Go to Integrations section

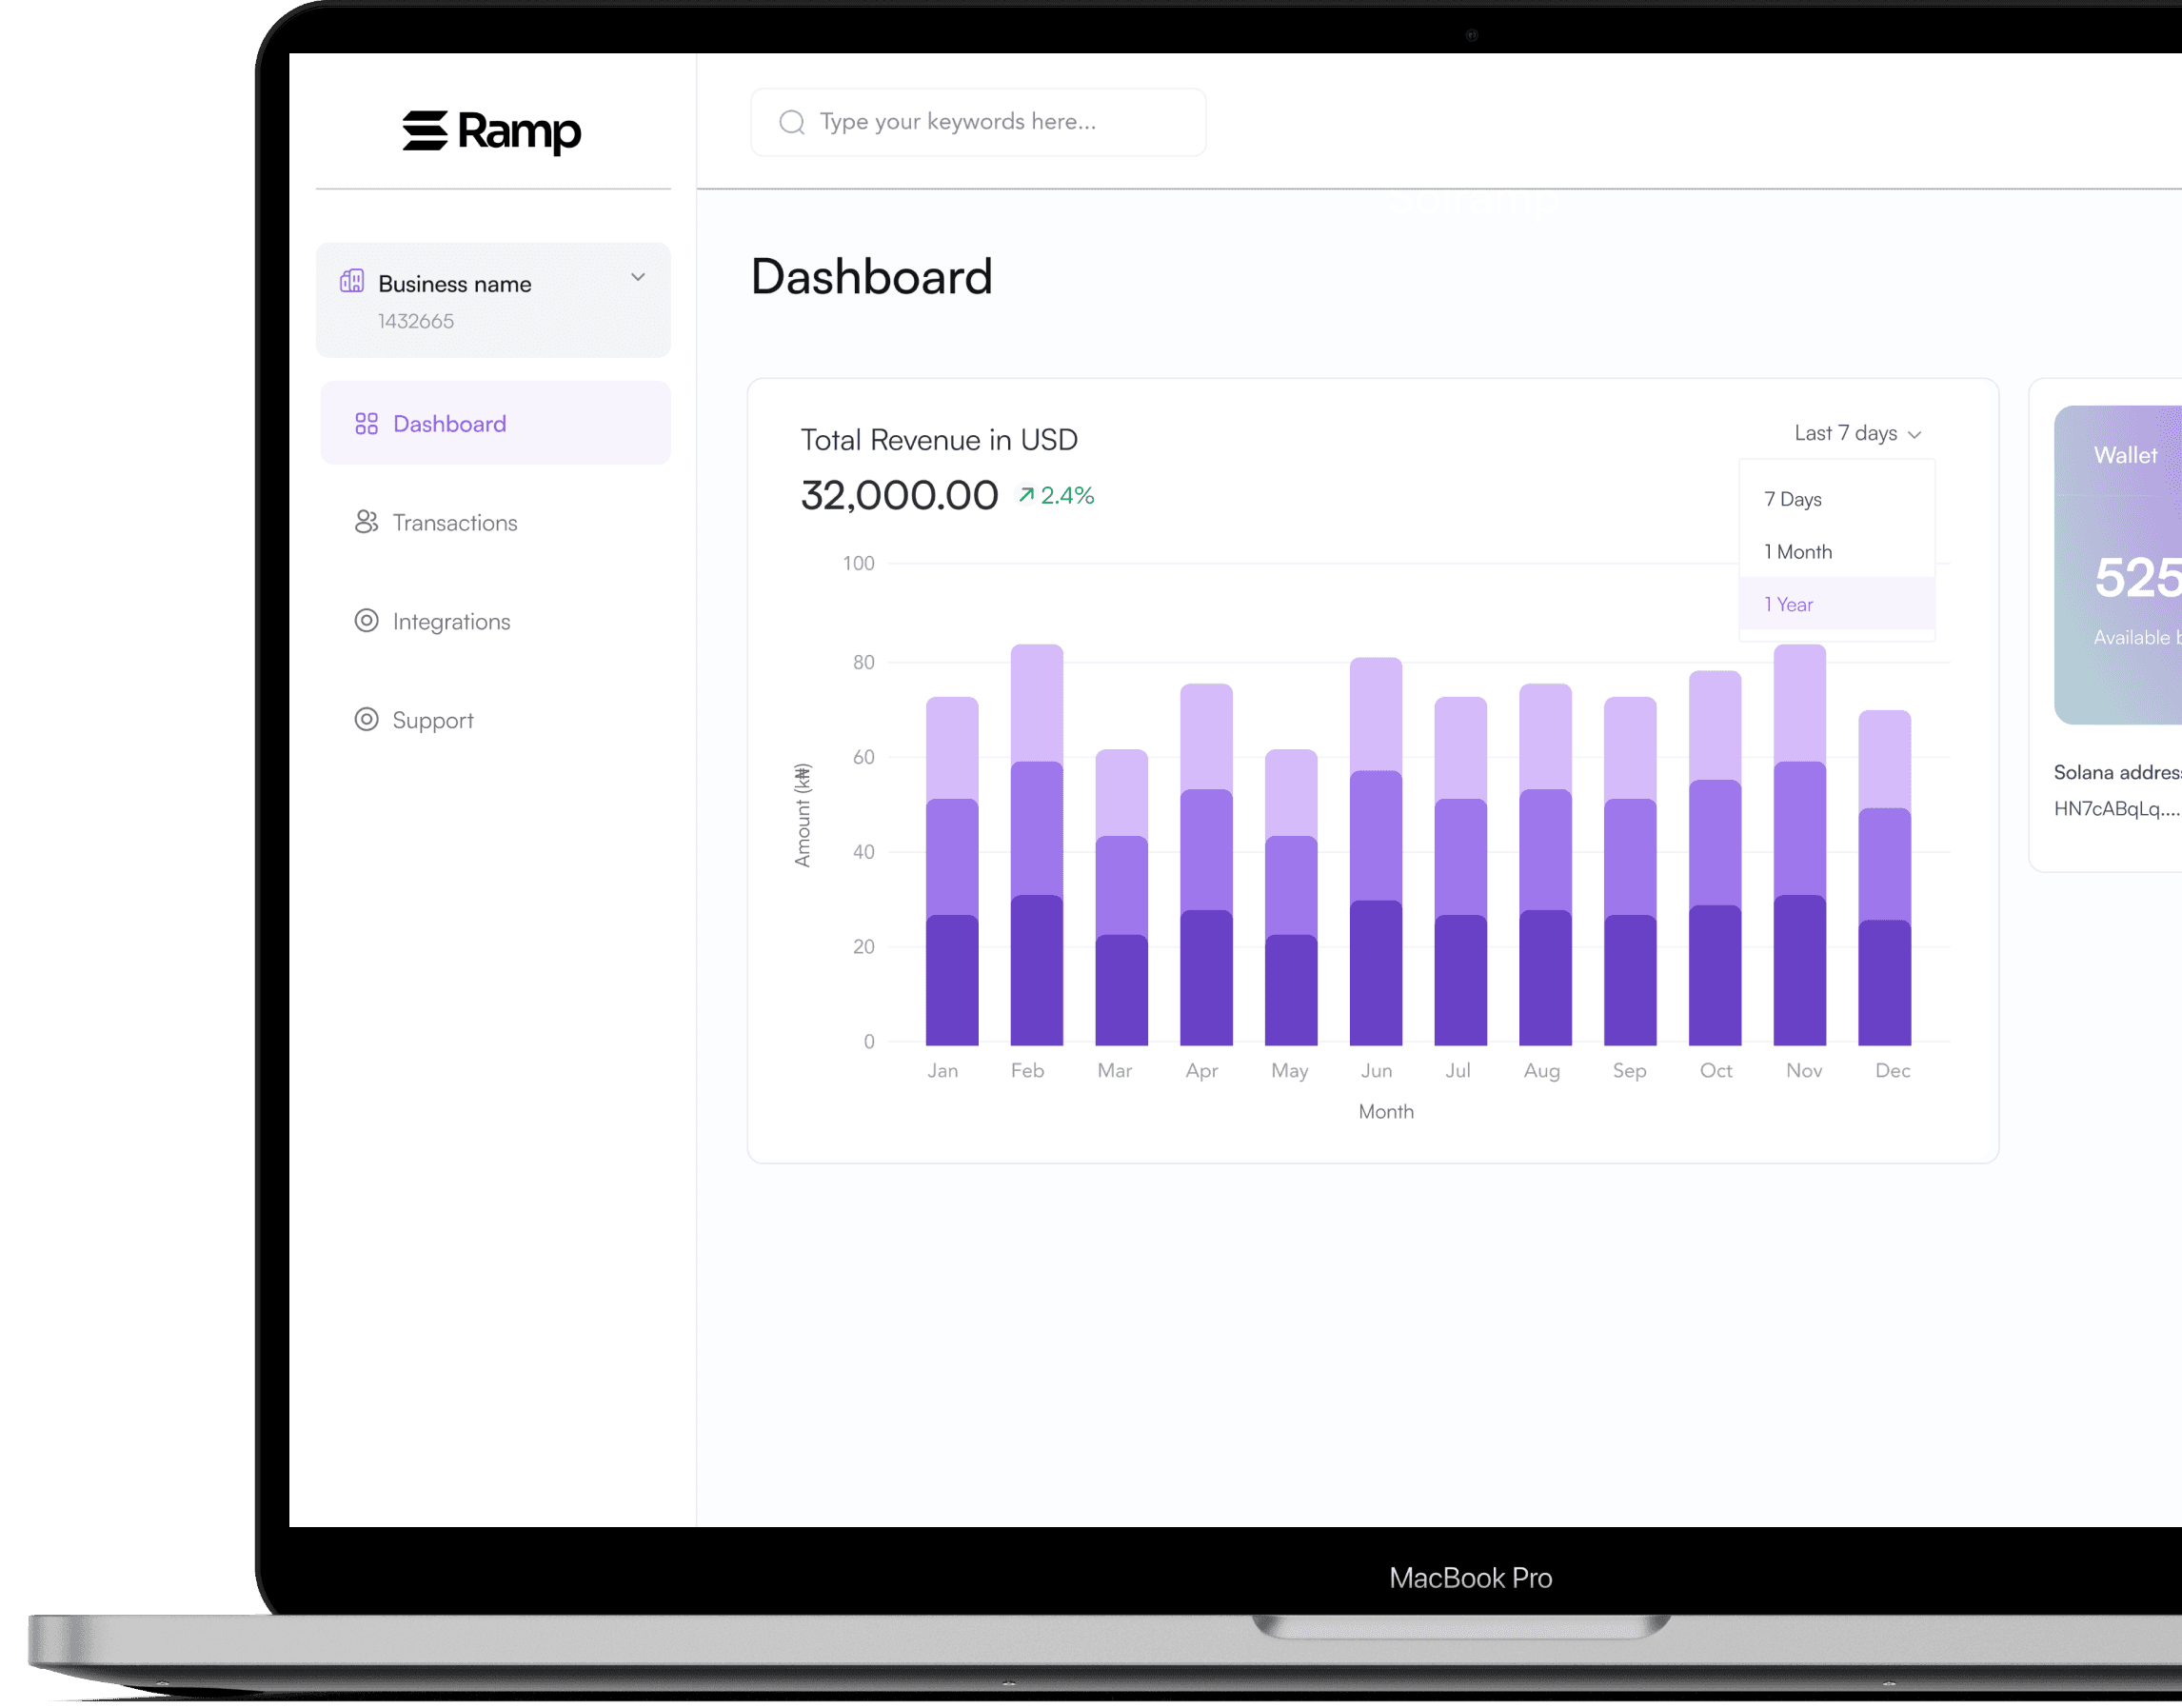click(451, 622)
